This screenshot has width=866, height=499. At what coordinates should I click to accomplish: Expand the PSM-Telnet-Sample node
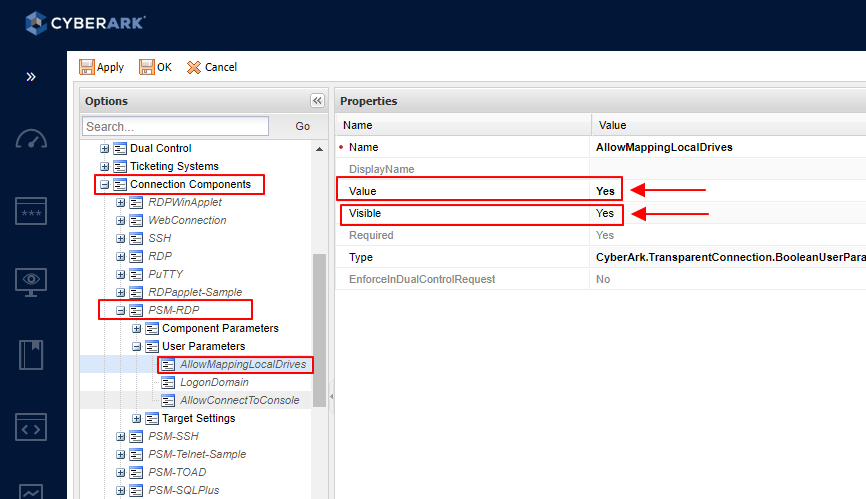(x=120, y=454)
